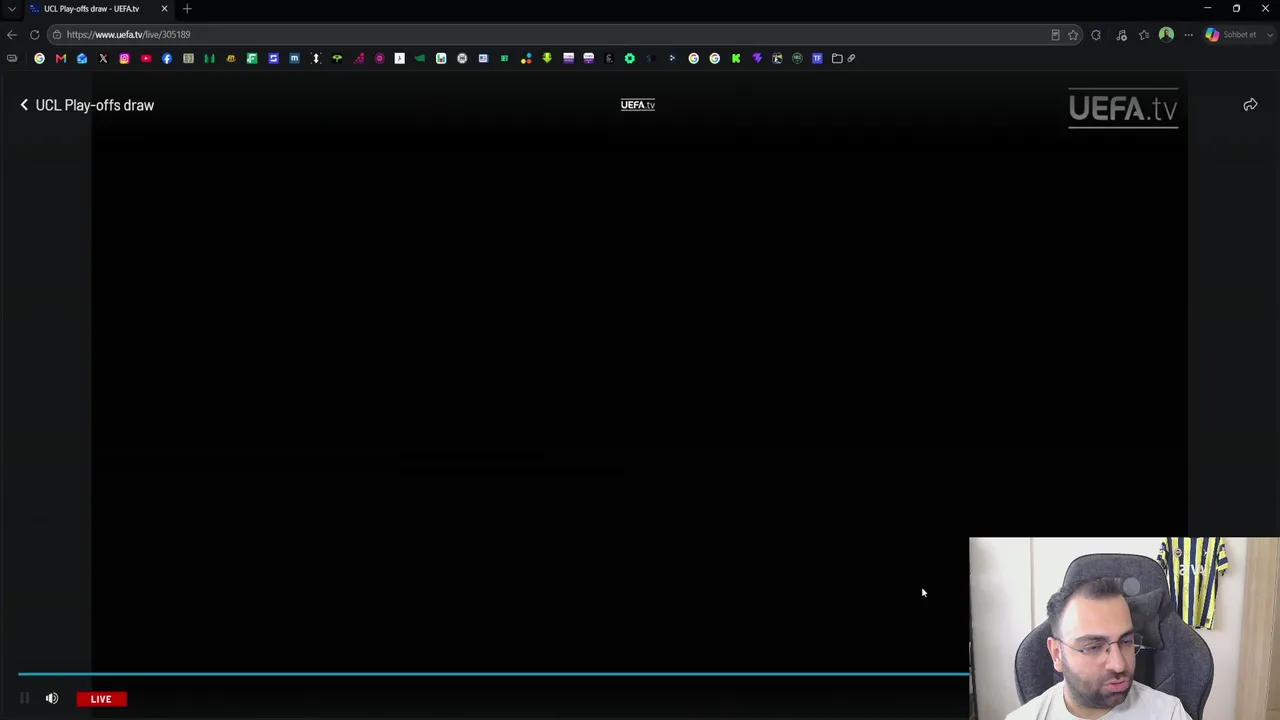Open the browser three-dots settings menu
The width and height of the screenshot is (1280, 720).
(x=1189, y=34)
